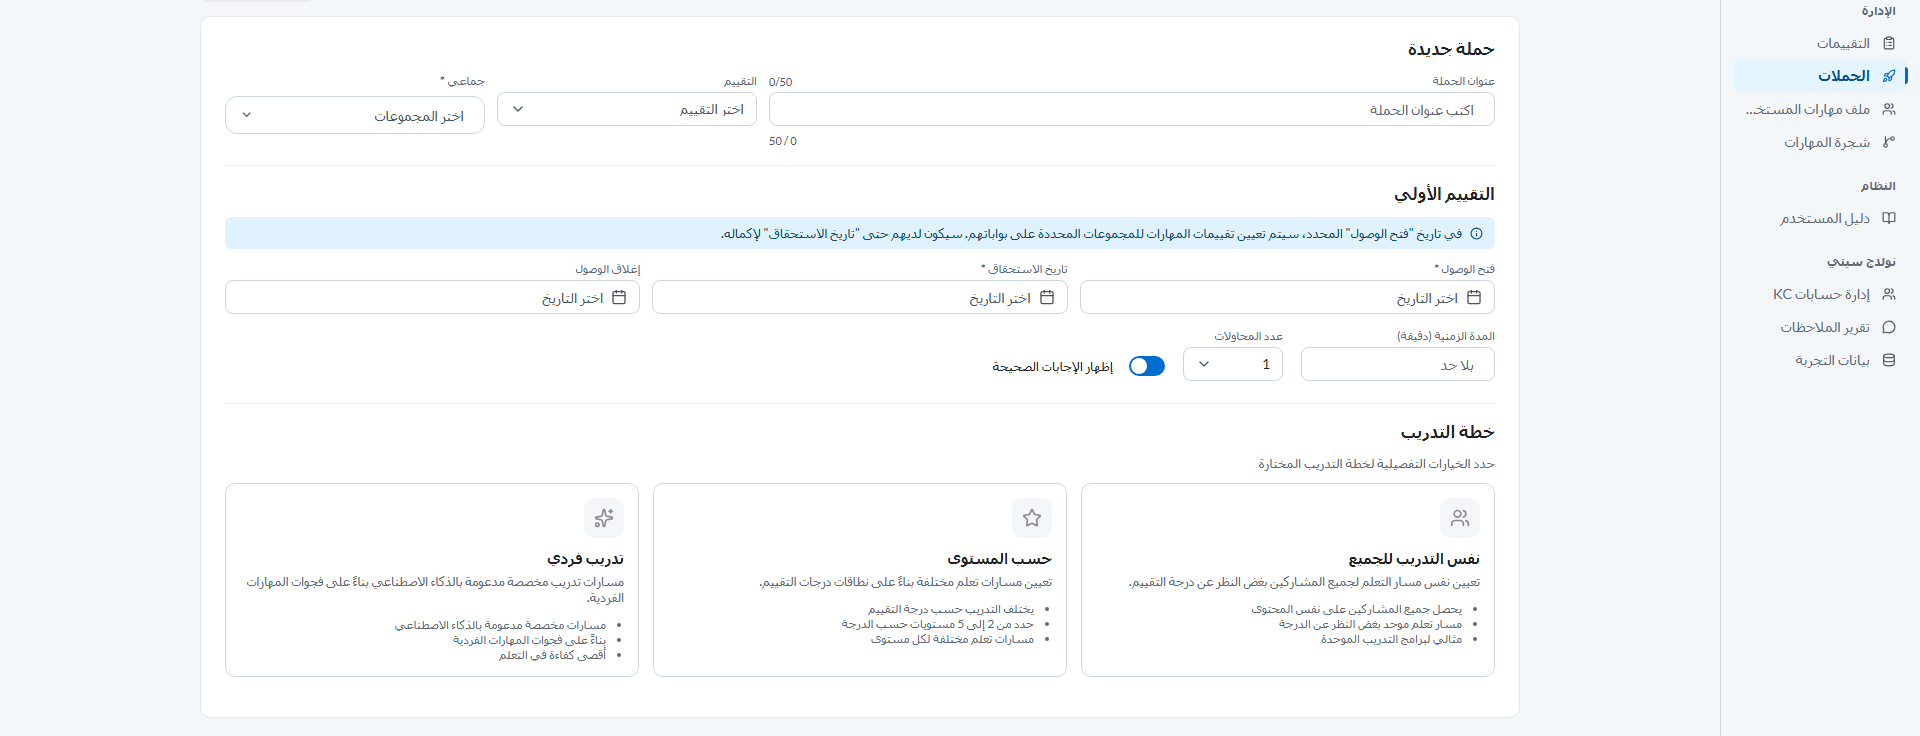This screenshot has width=1920, height=736.
Task: Click the حسب المستوى card title
Action: 1000,559
